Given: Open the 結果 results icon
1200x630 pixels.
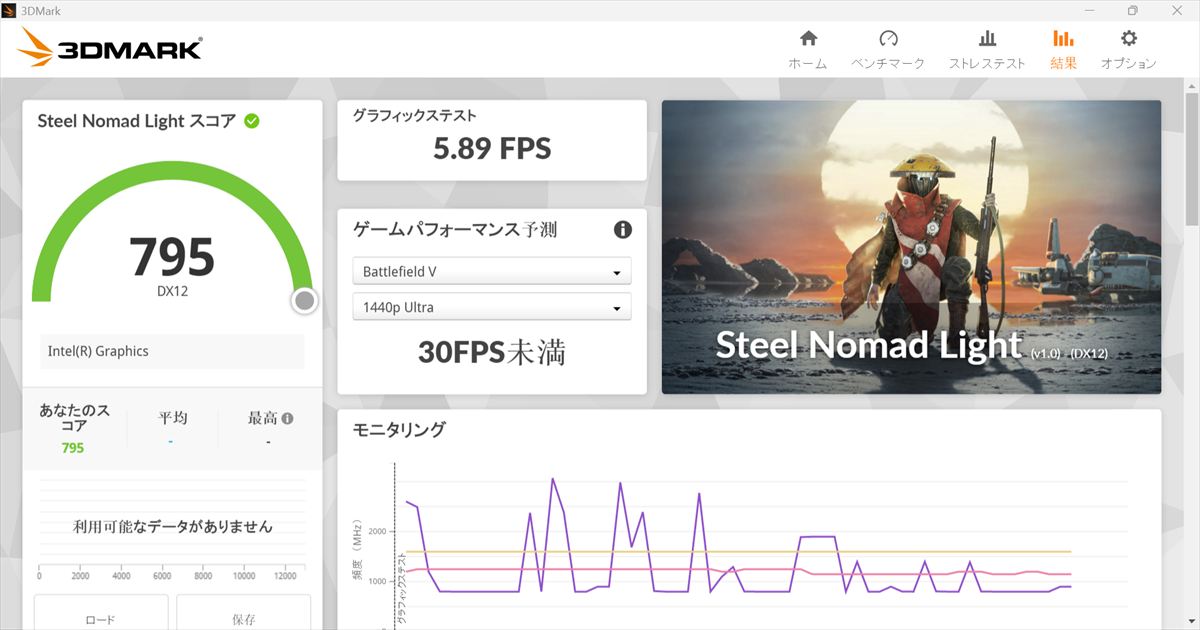Looking at the screenshot, I should [1063, 39].
